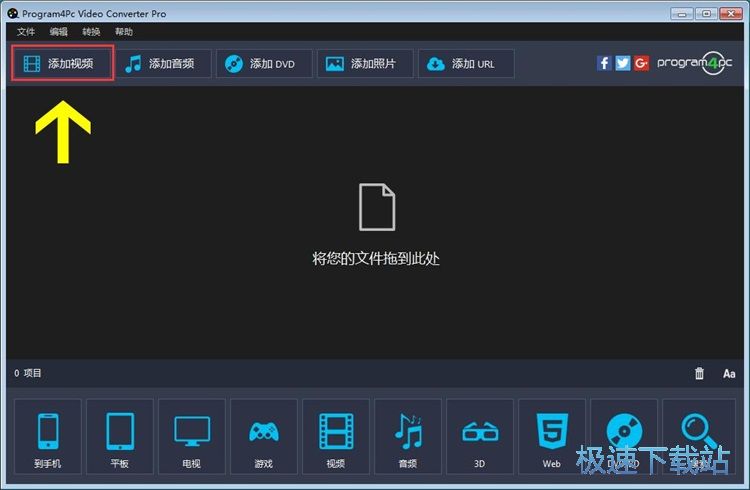This screenshot has width=750, height=490.
Task: Open the Twitter link icon
Action: [x=622, y=63]
